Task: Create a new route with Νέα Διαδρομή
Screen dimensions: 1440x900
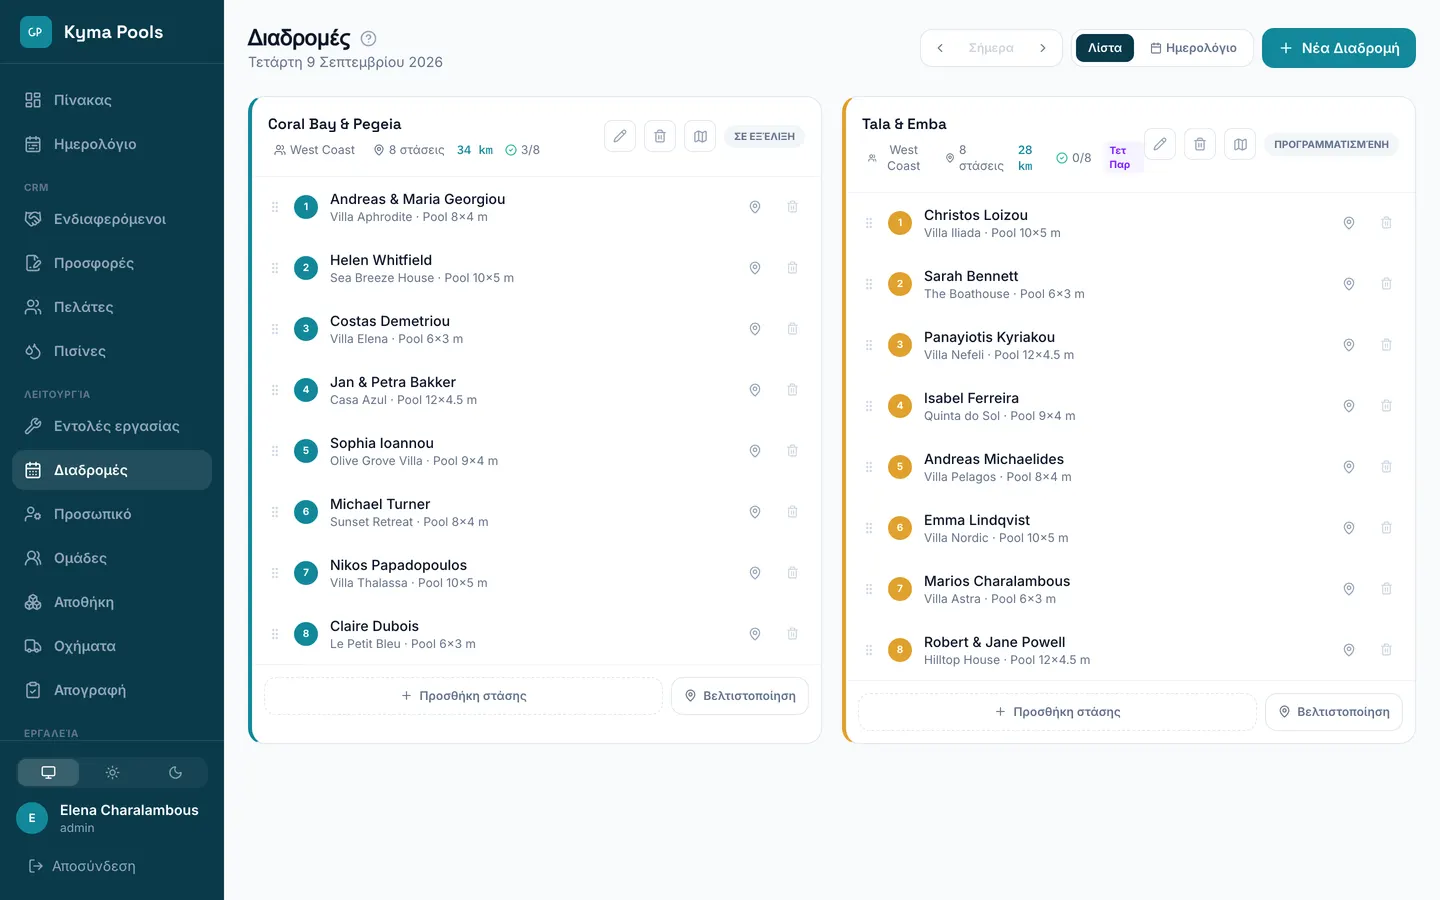Action: 1339,48
